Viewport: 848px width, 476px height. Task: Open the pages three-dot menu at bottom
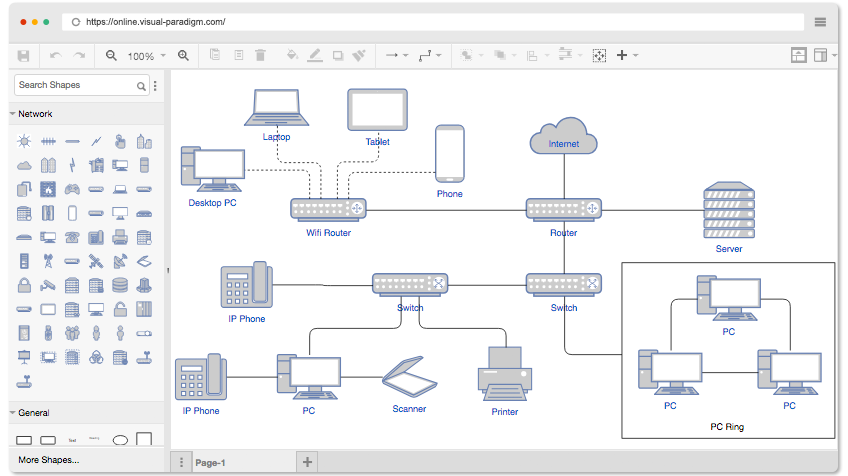pyautogui.click(x=181, y=462)
